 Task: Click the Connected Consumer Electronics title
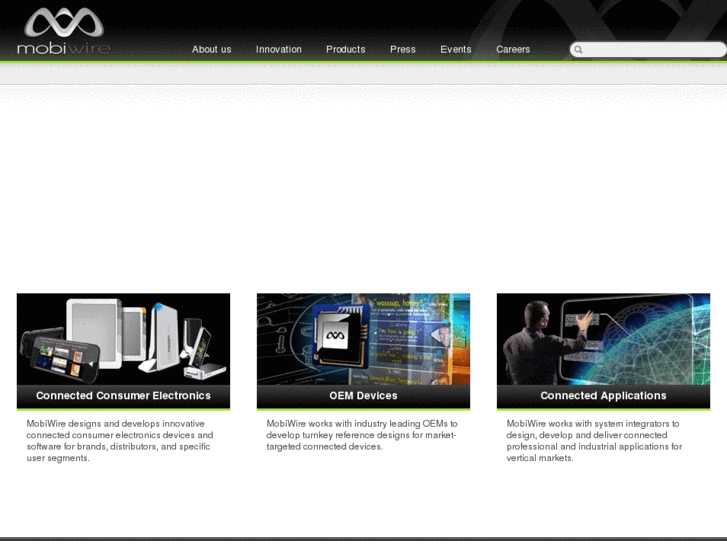coord(123,396)
